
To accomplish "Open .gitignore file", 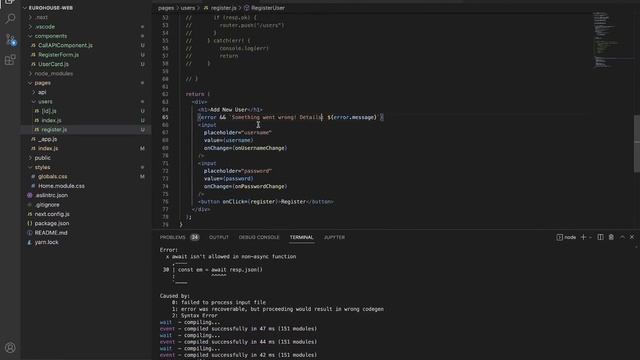I will (x=47, y=205).
